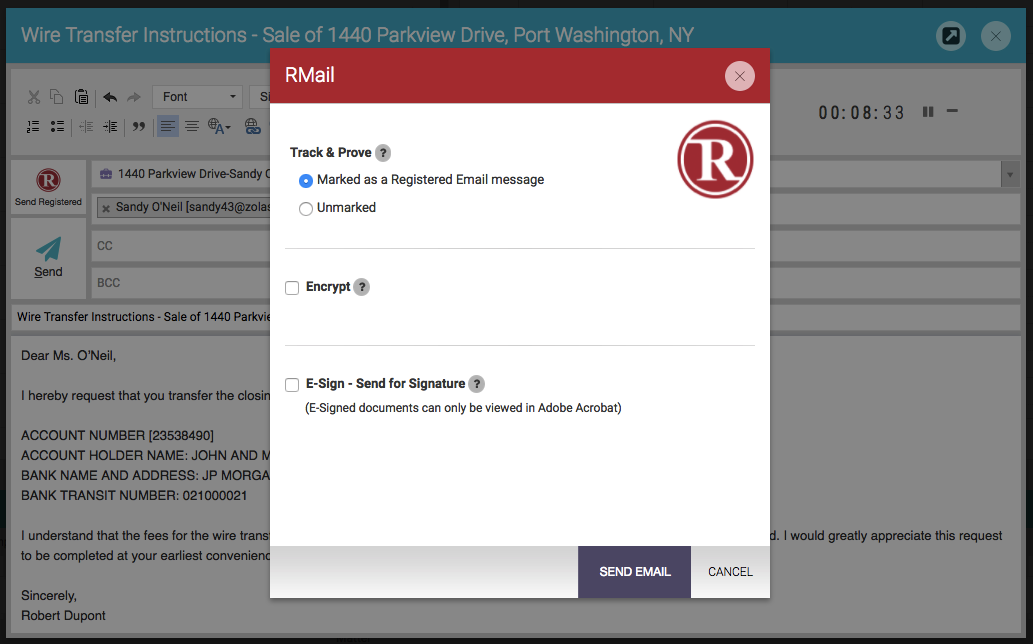Viewport: 1033px width, 644px height.
Task: Open the spell check language icon
Action: coord(219,126)
